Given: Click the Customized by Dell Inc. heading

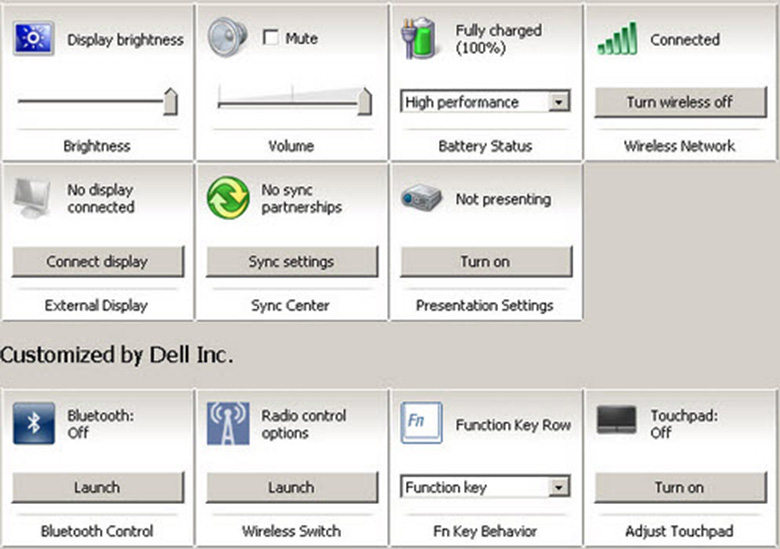Looking at the screenshot, I should 116,355.
